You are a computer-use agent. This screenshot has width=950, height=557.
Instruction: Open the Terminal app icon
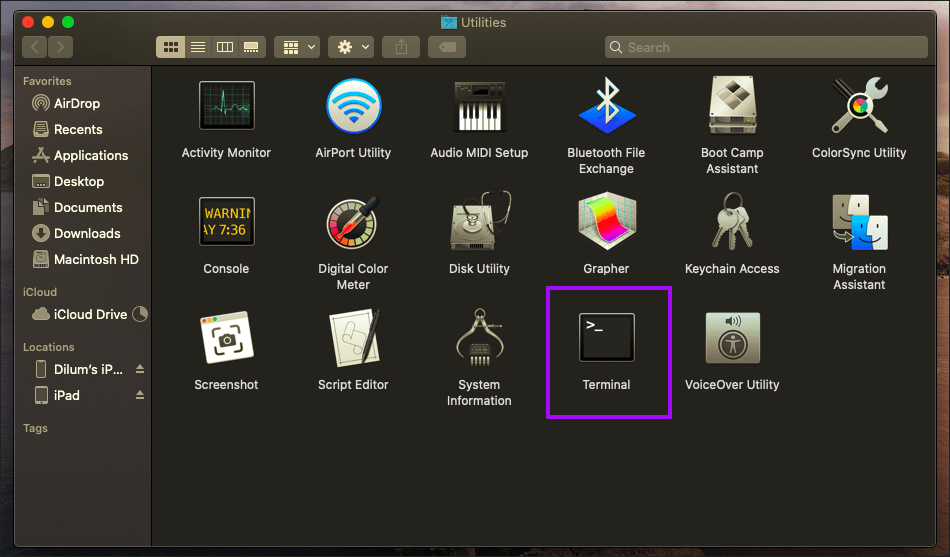pos(606,337)
